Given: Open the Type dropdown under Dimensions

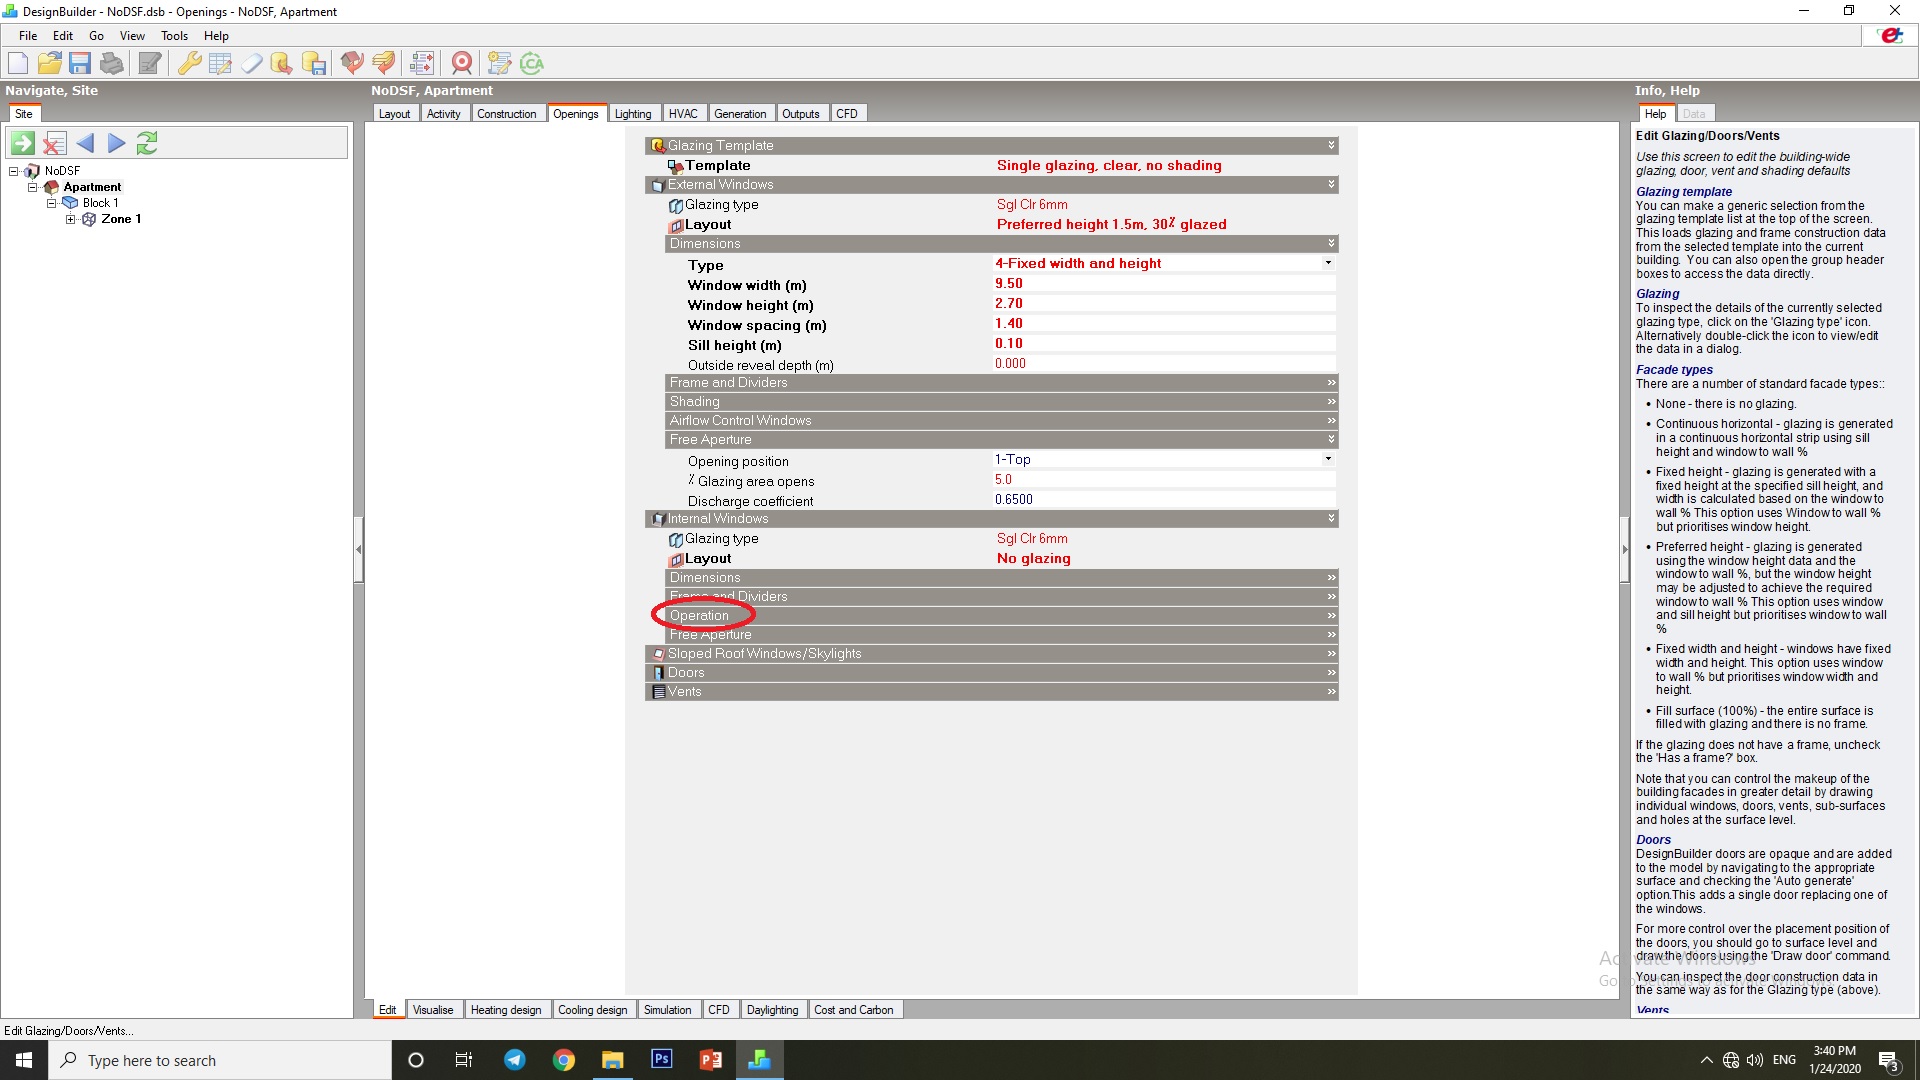Looking at the screenshot, I should coord(1328,263).
